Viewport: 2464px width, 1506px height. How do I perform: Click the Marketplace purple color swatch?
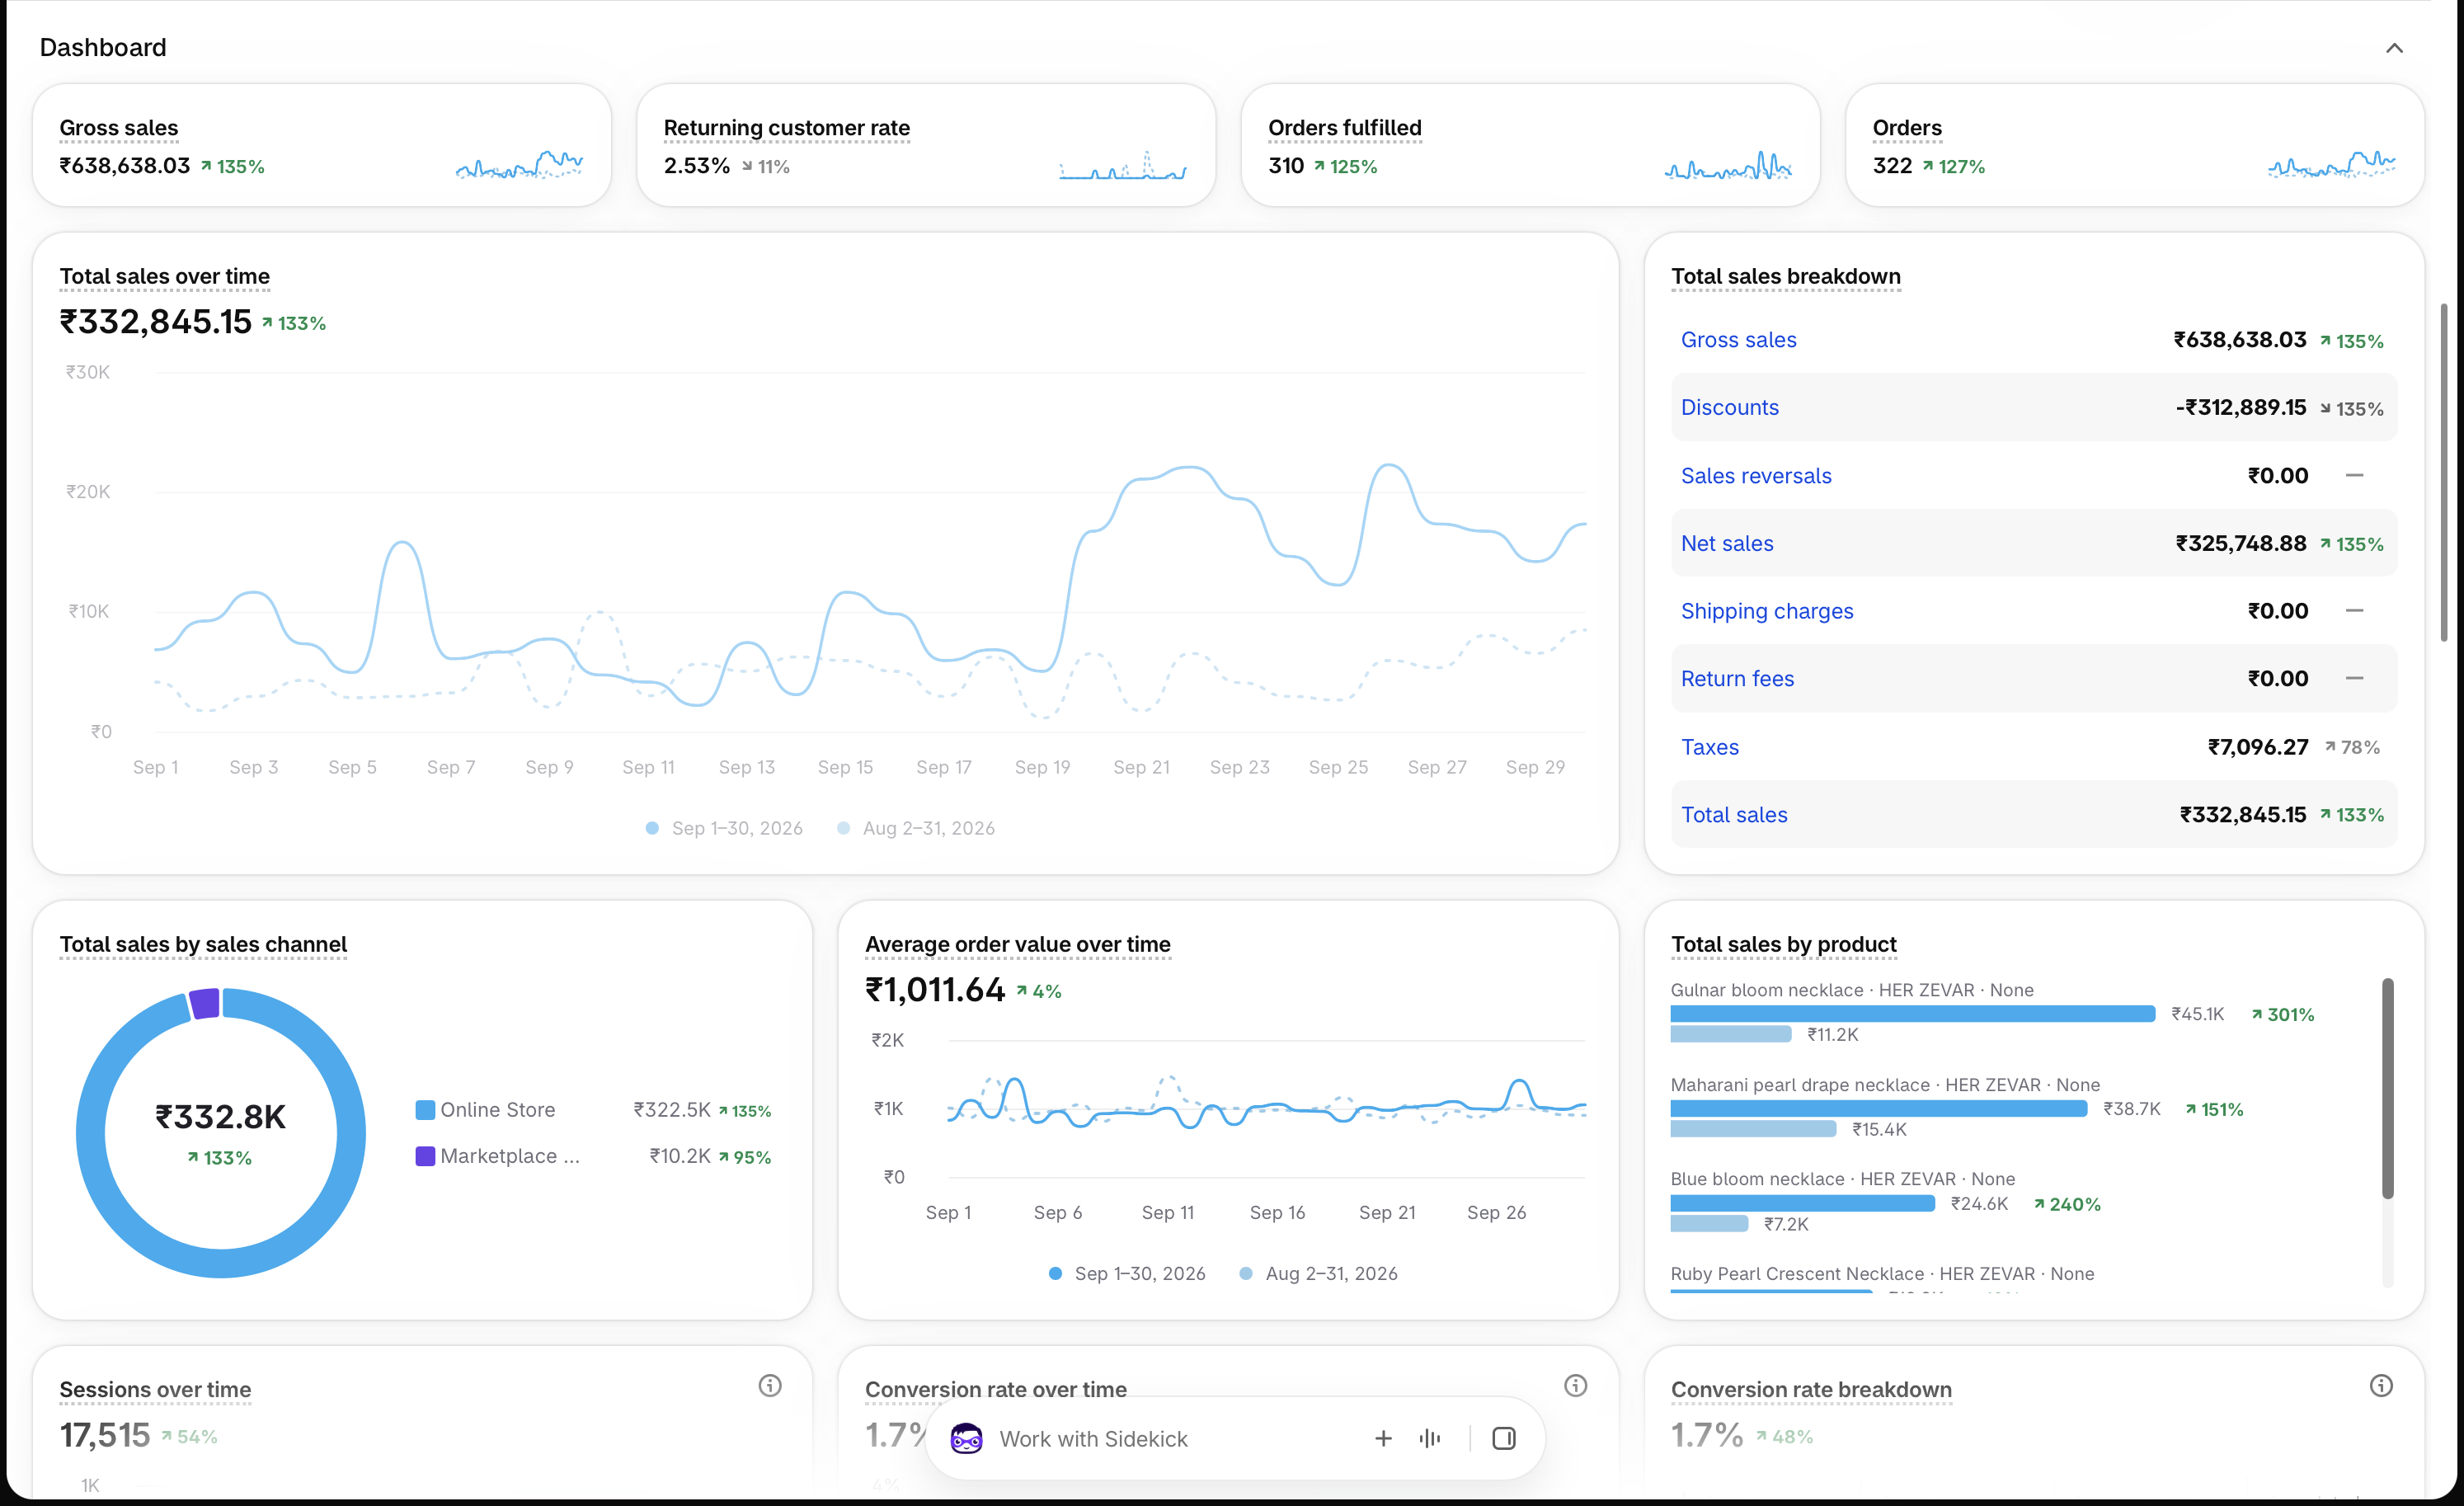pos(425,1156)
